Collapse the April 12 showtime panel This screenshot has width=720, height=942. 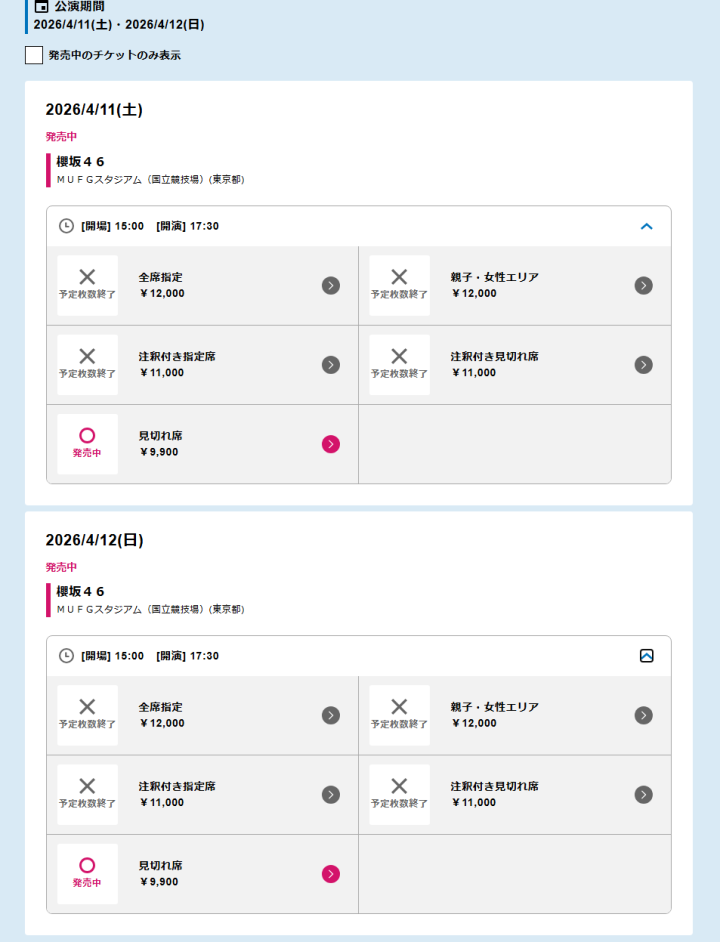pyautogui.click(x=646, y=656)
